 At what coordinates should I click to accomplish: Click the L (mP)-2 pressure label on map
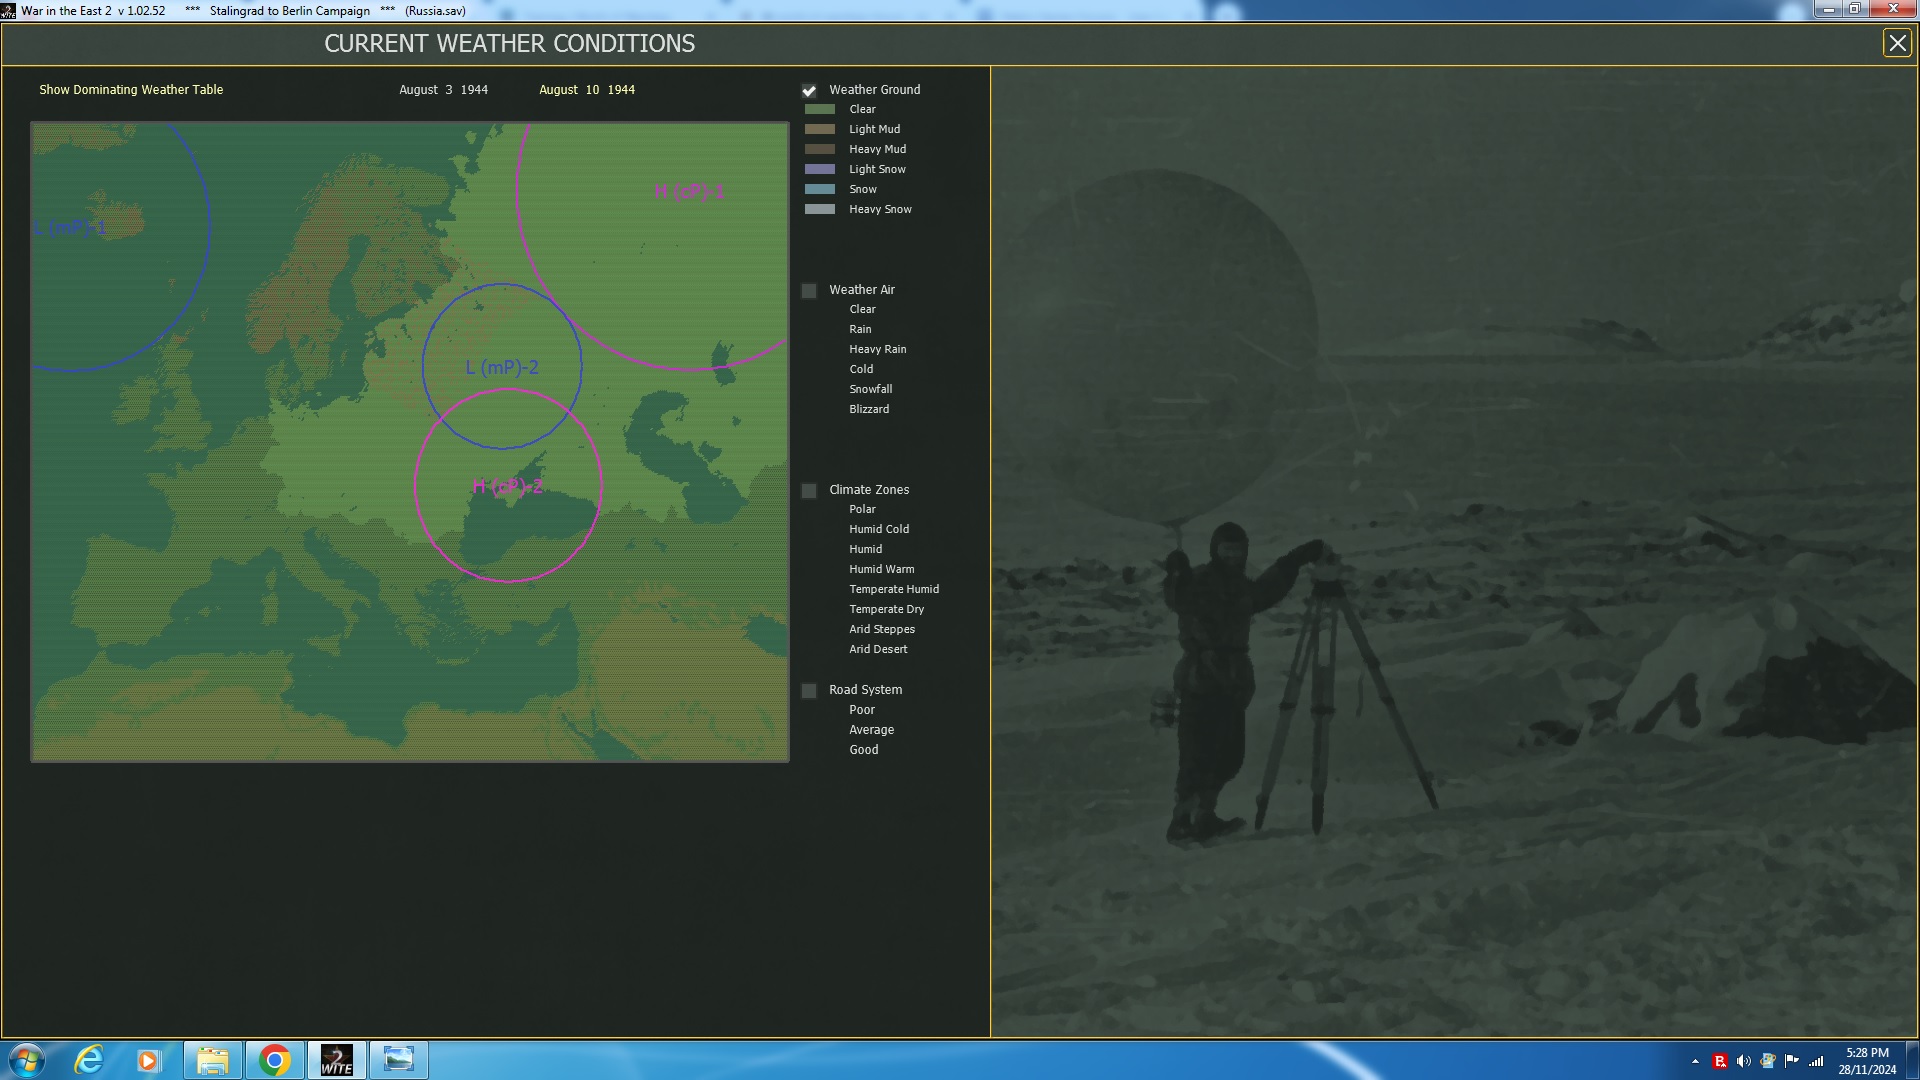[x=502, y=367]
